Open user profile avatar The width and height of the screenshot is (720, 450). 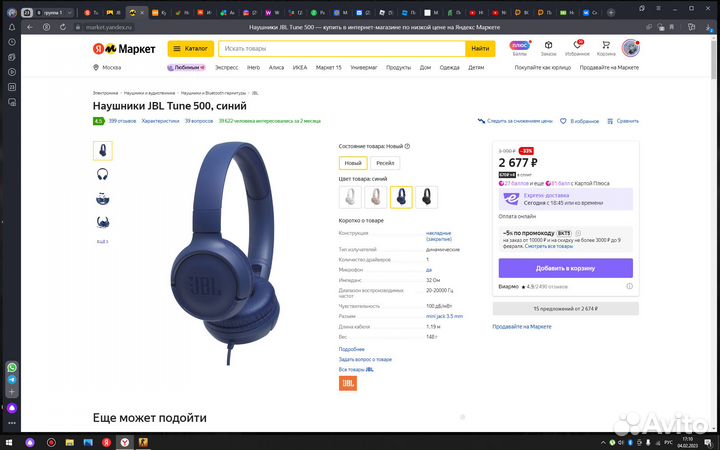coord(630,48)
